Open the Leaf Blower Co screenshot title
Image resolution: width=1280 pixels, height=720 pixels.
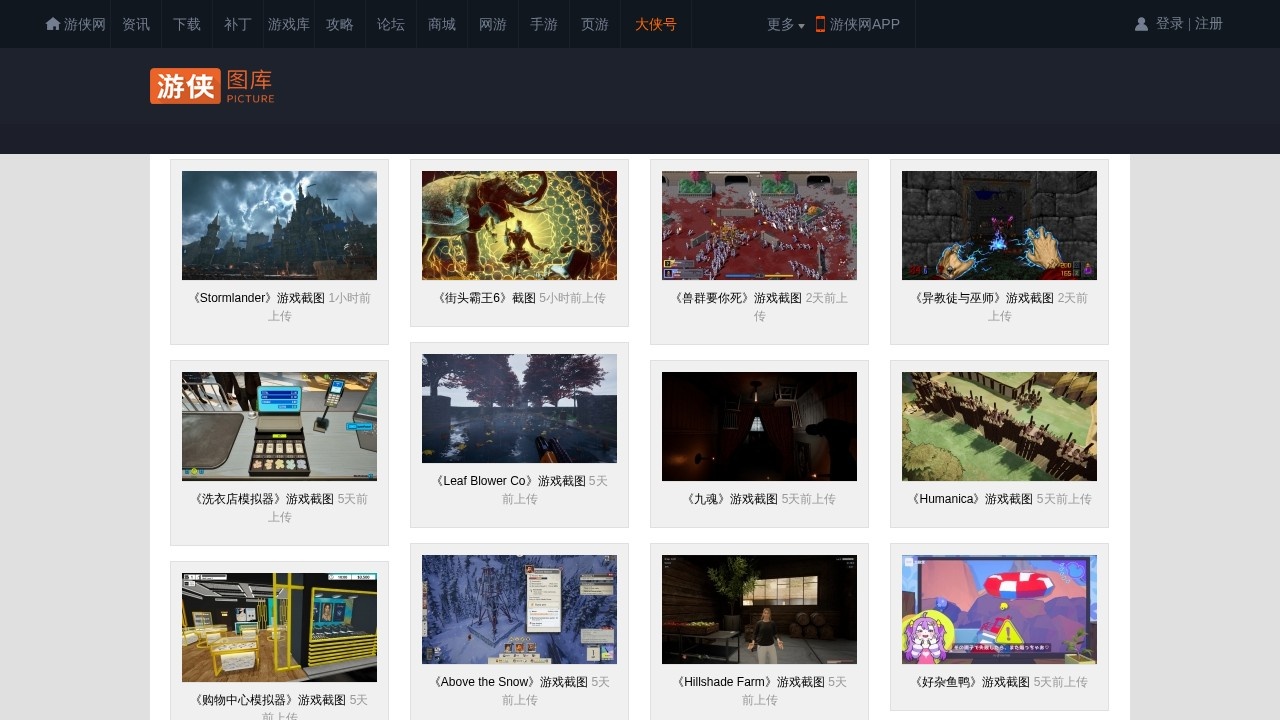pyautogui.click(x=508, y=481)
